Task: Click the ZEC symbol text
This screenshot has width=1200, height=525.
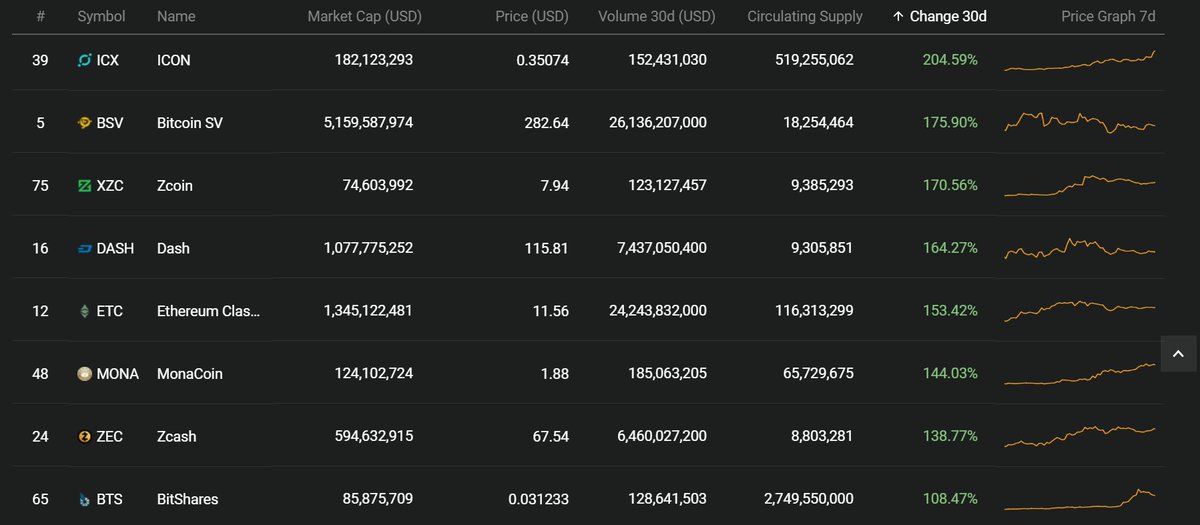Action: pos(110,436)
